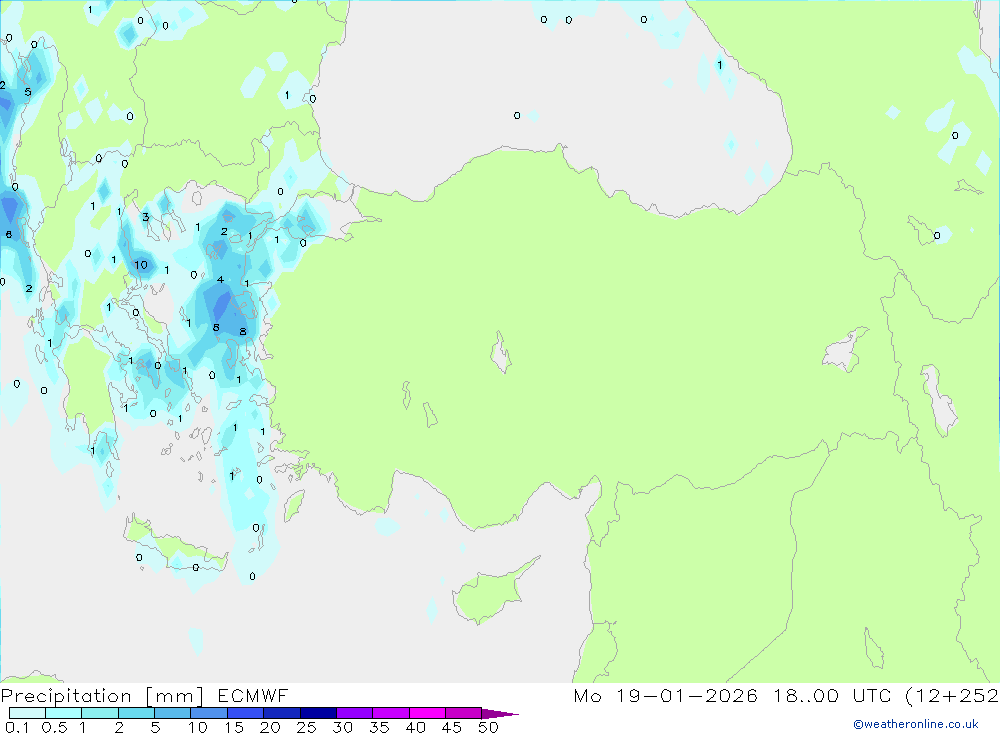
Task: Select the 15–20 mm legend color box
Action: coord(245,713)
